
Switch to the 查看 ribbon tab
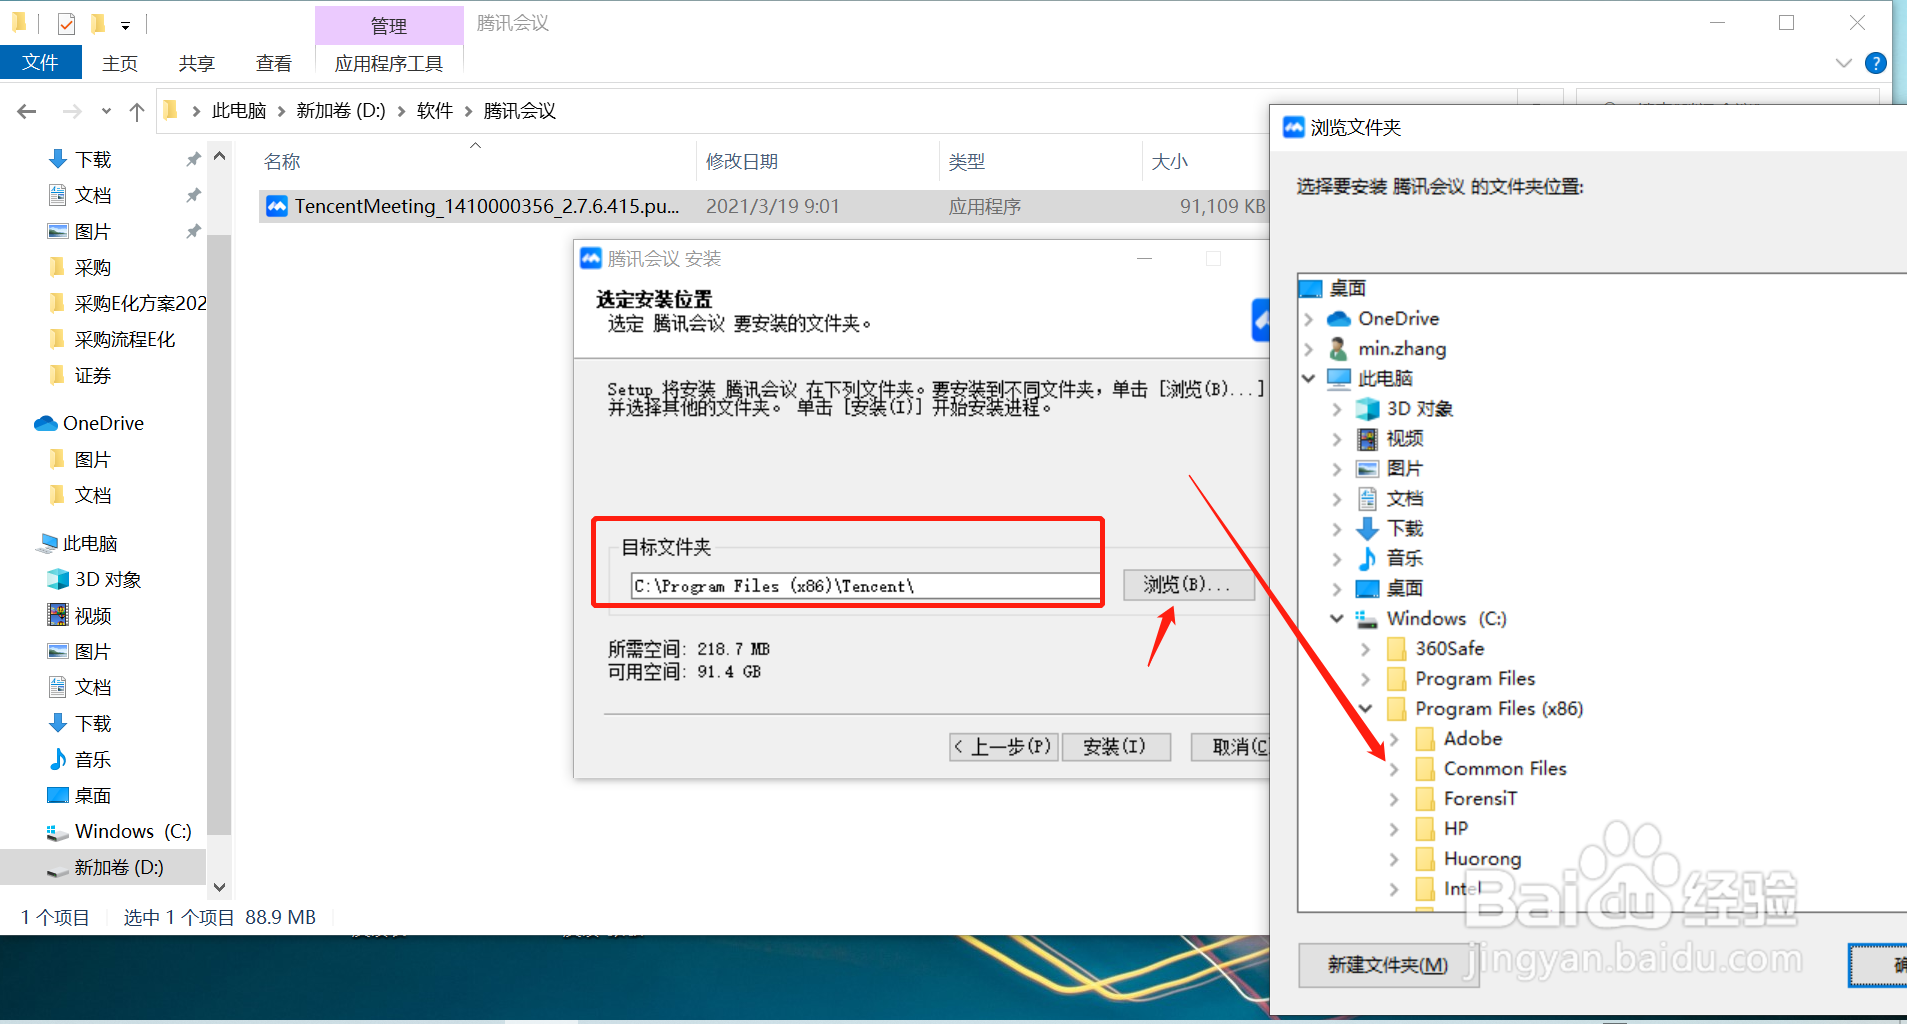tap(273, 63)
